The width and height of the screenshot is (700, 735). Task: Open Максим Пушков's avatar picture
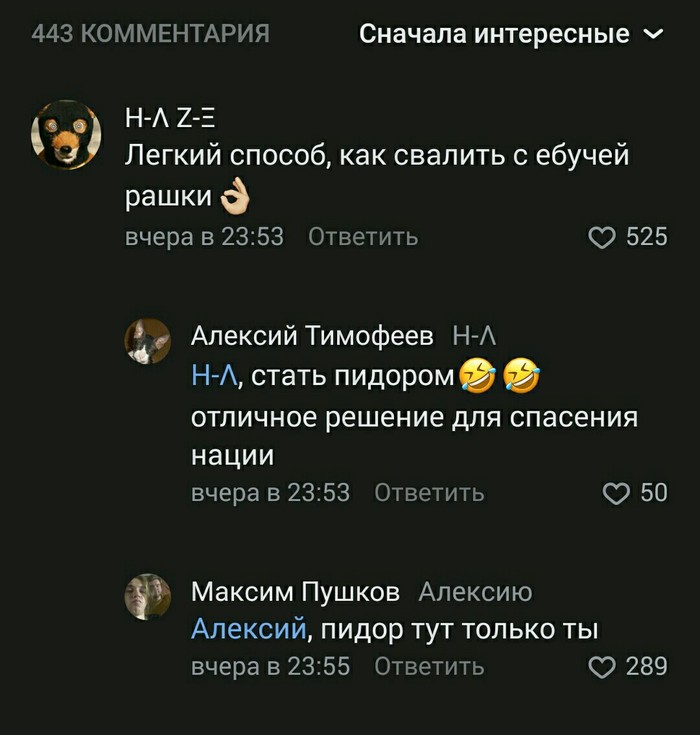click(148, 596)
